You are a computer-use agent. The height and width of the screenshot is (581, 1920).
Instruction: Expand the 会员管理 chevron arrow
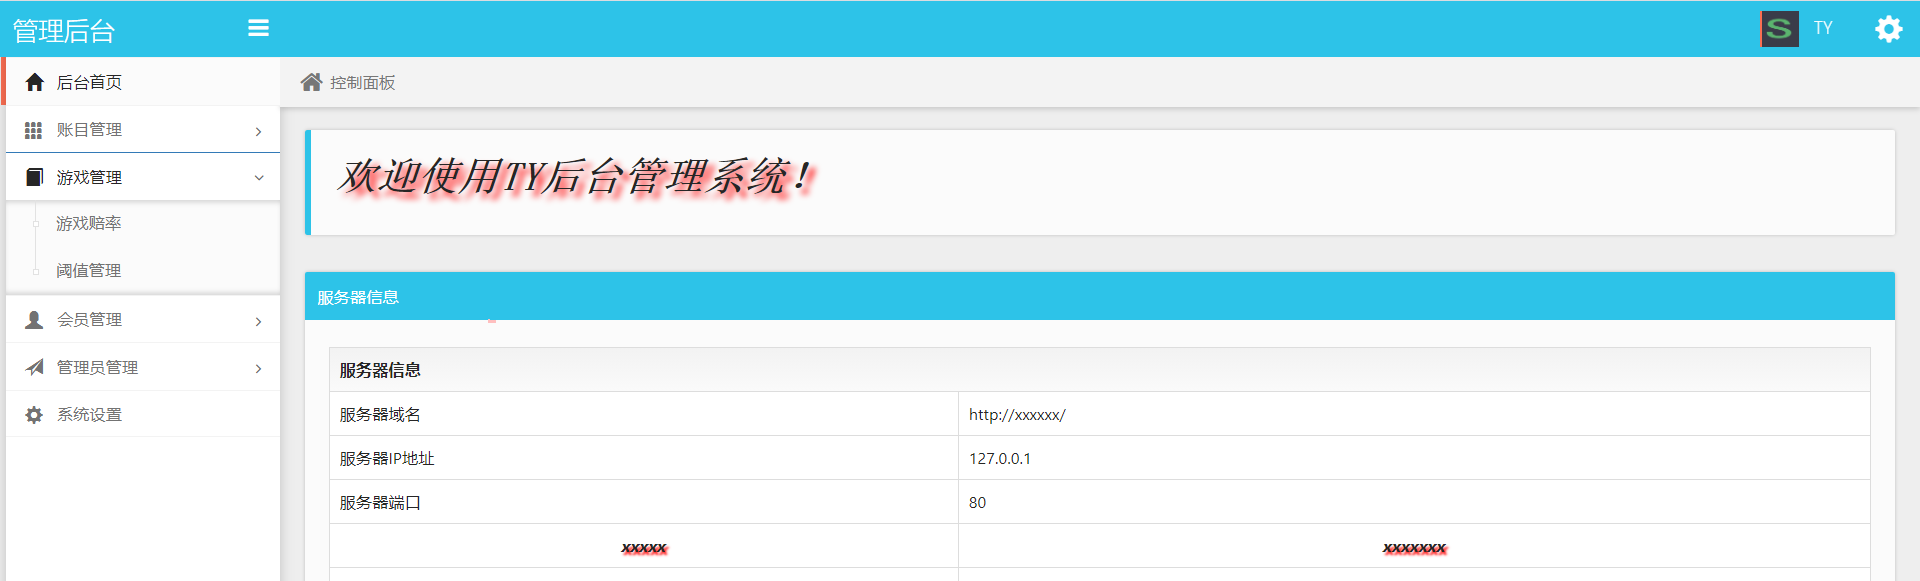pos(258,321)
